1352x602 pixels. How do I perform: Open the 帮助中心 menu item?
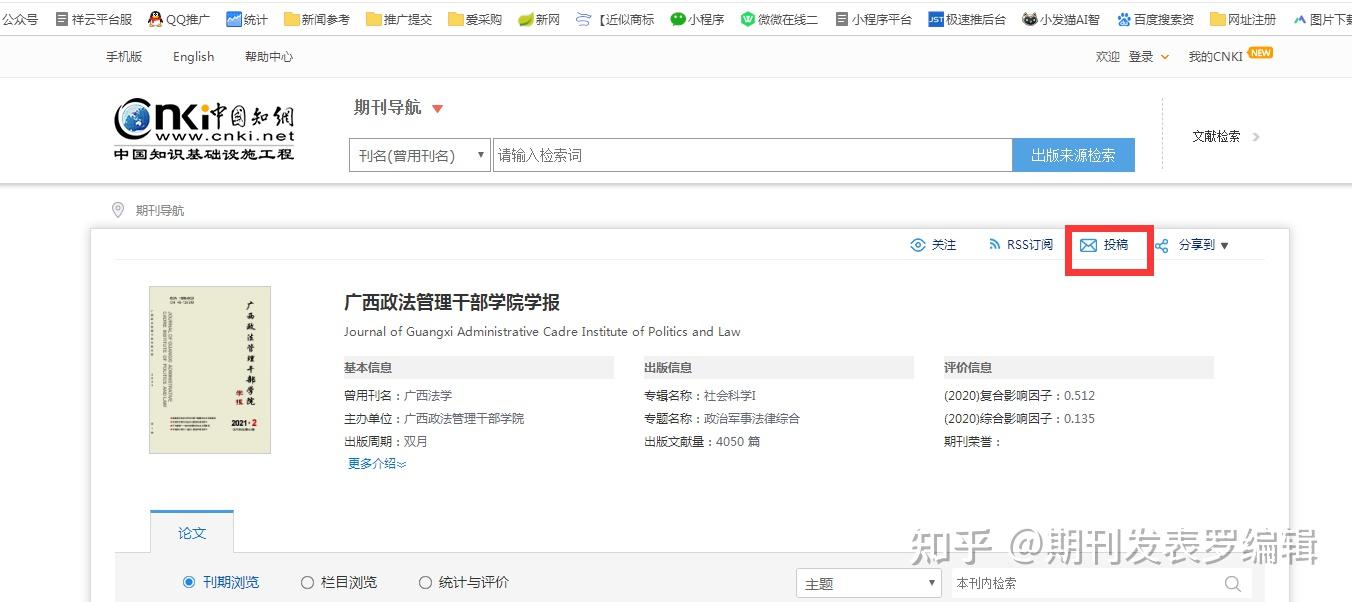click(x=267, y=56)
